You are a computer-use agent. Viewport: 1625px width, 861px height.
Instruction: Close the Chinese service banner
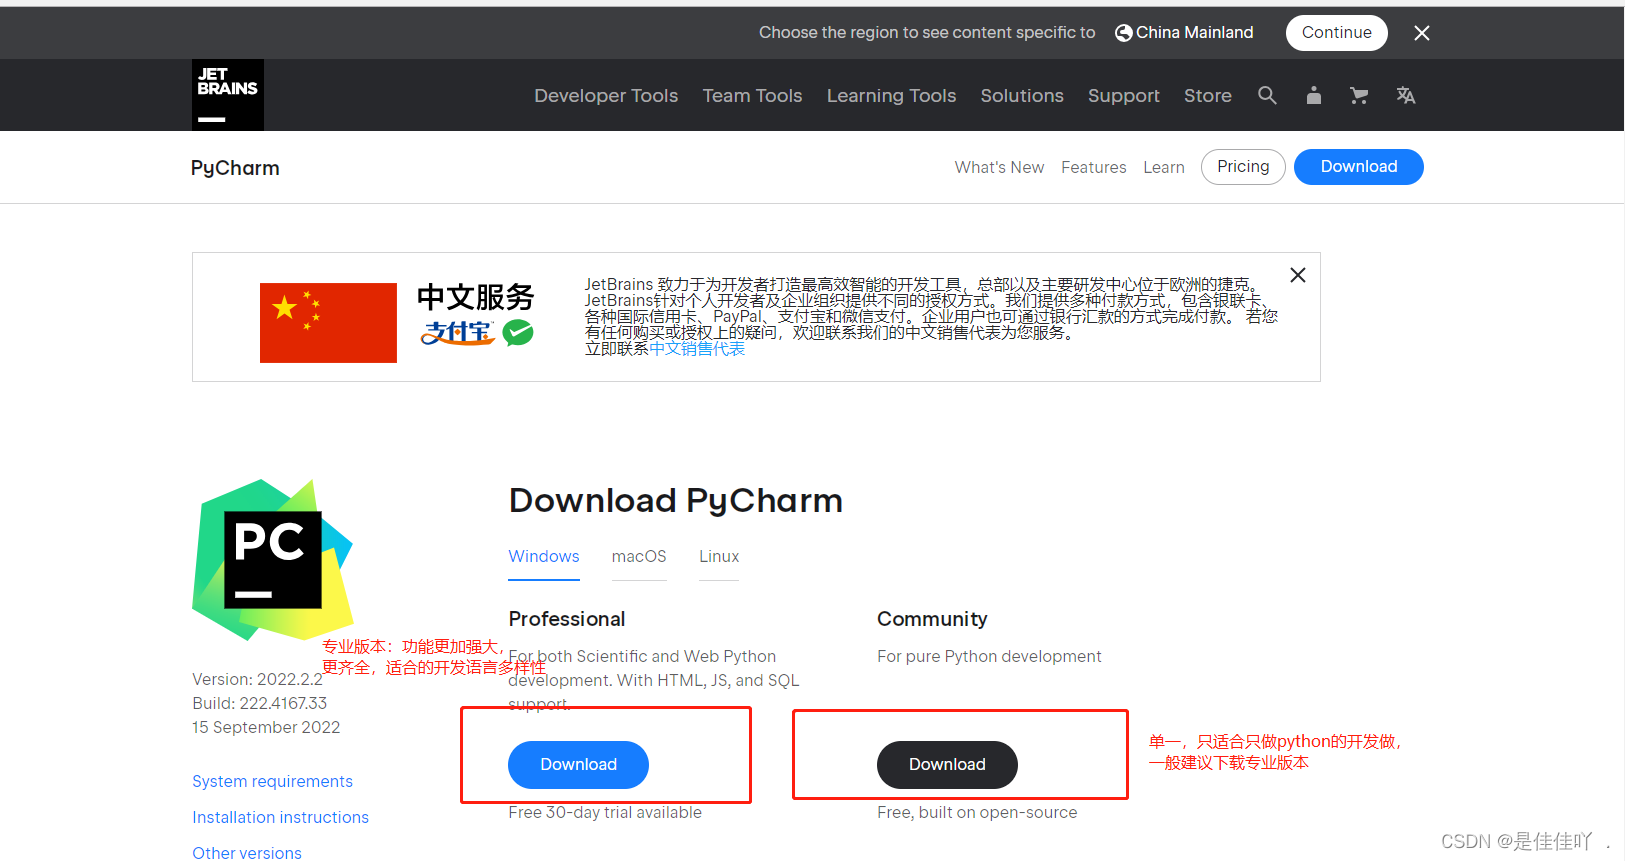(x=1298, y=275)
